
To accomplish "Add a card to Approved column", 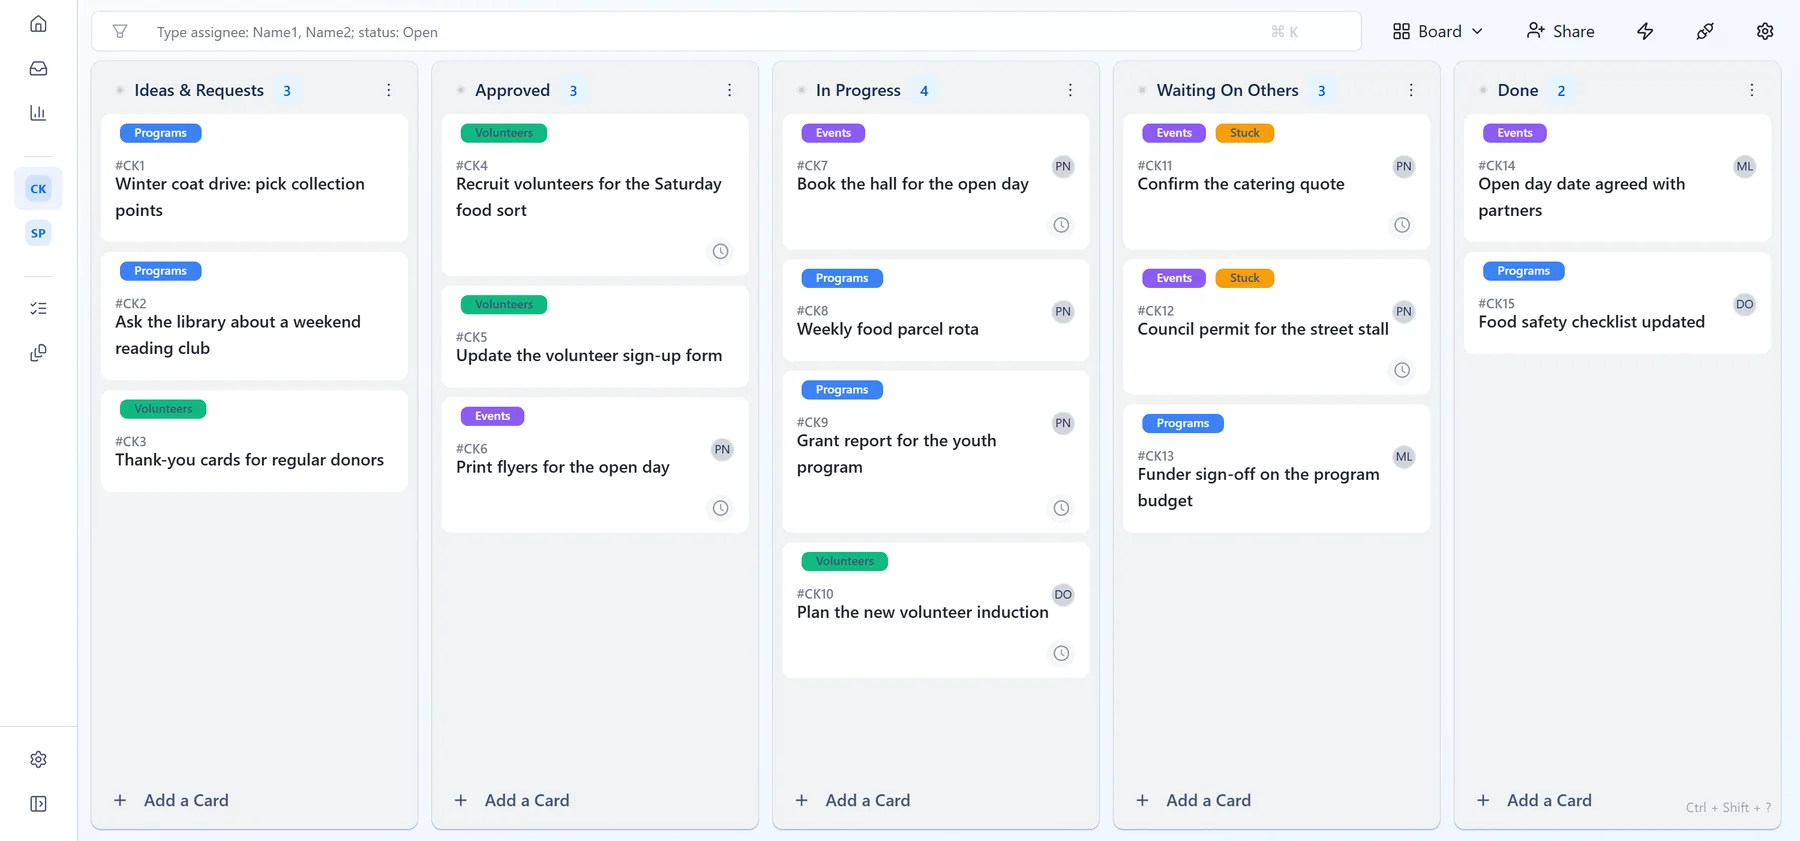I will 512,800.
